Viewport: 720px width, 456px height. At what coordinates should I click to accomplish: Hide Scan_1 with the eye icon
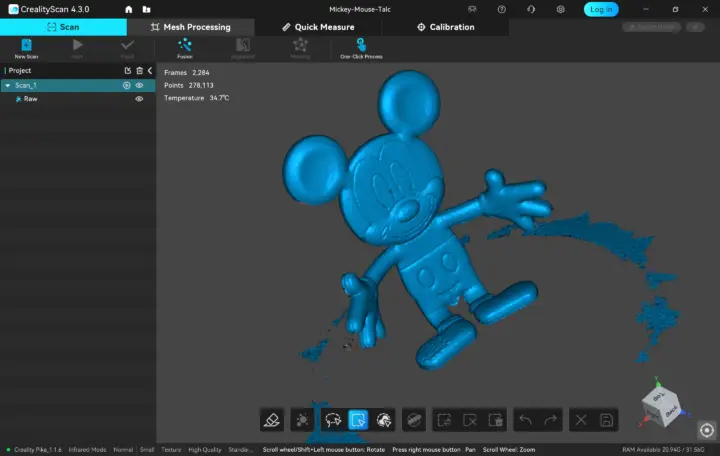coord(139,85)
